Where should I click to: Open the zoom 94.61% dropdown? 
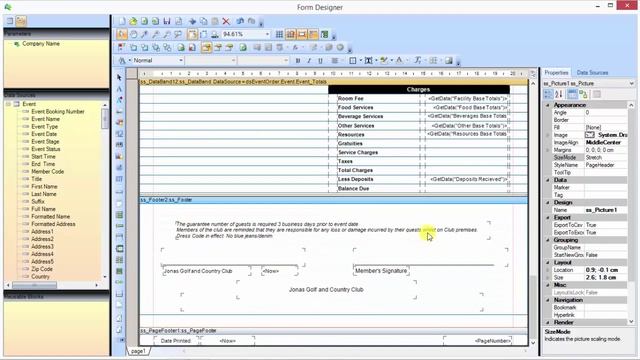(x=267, y=34)
